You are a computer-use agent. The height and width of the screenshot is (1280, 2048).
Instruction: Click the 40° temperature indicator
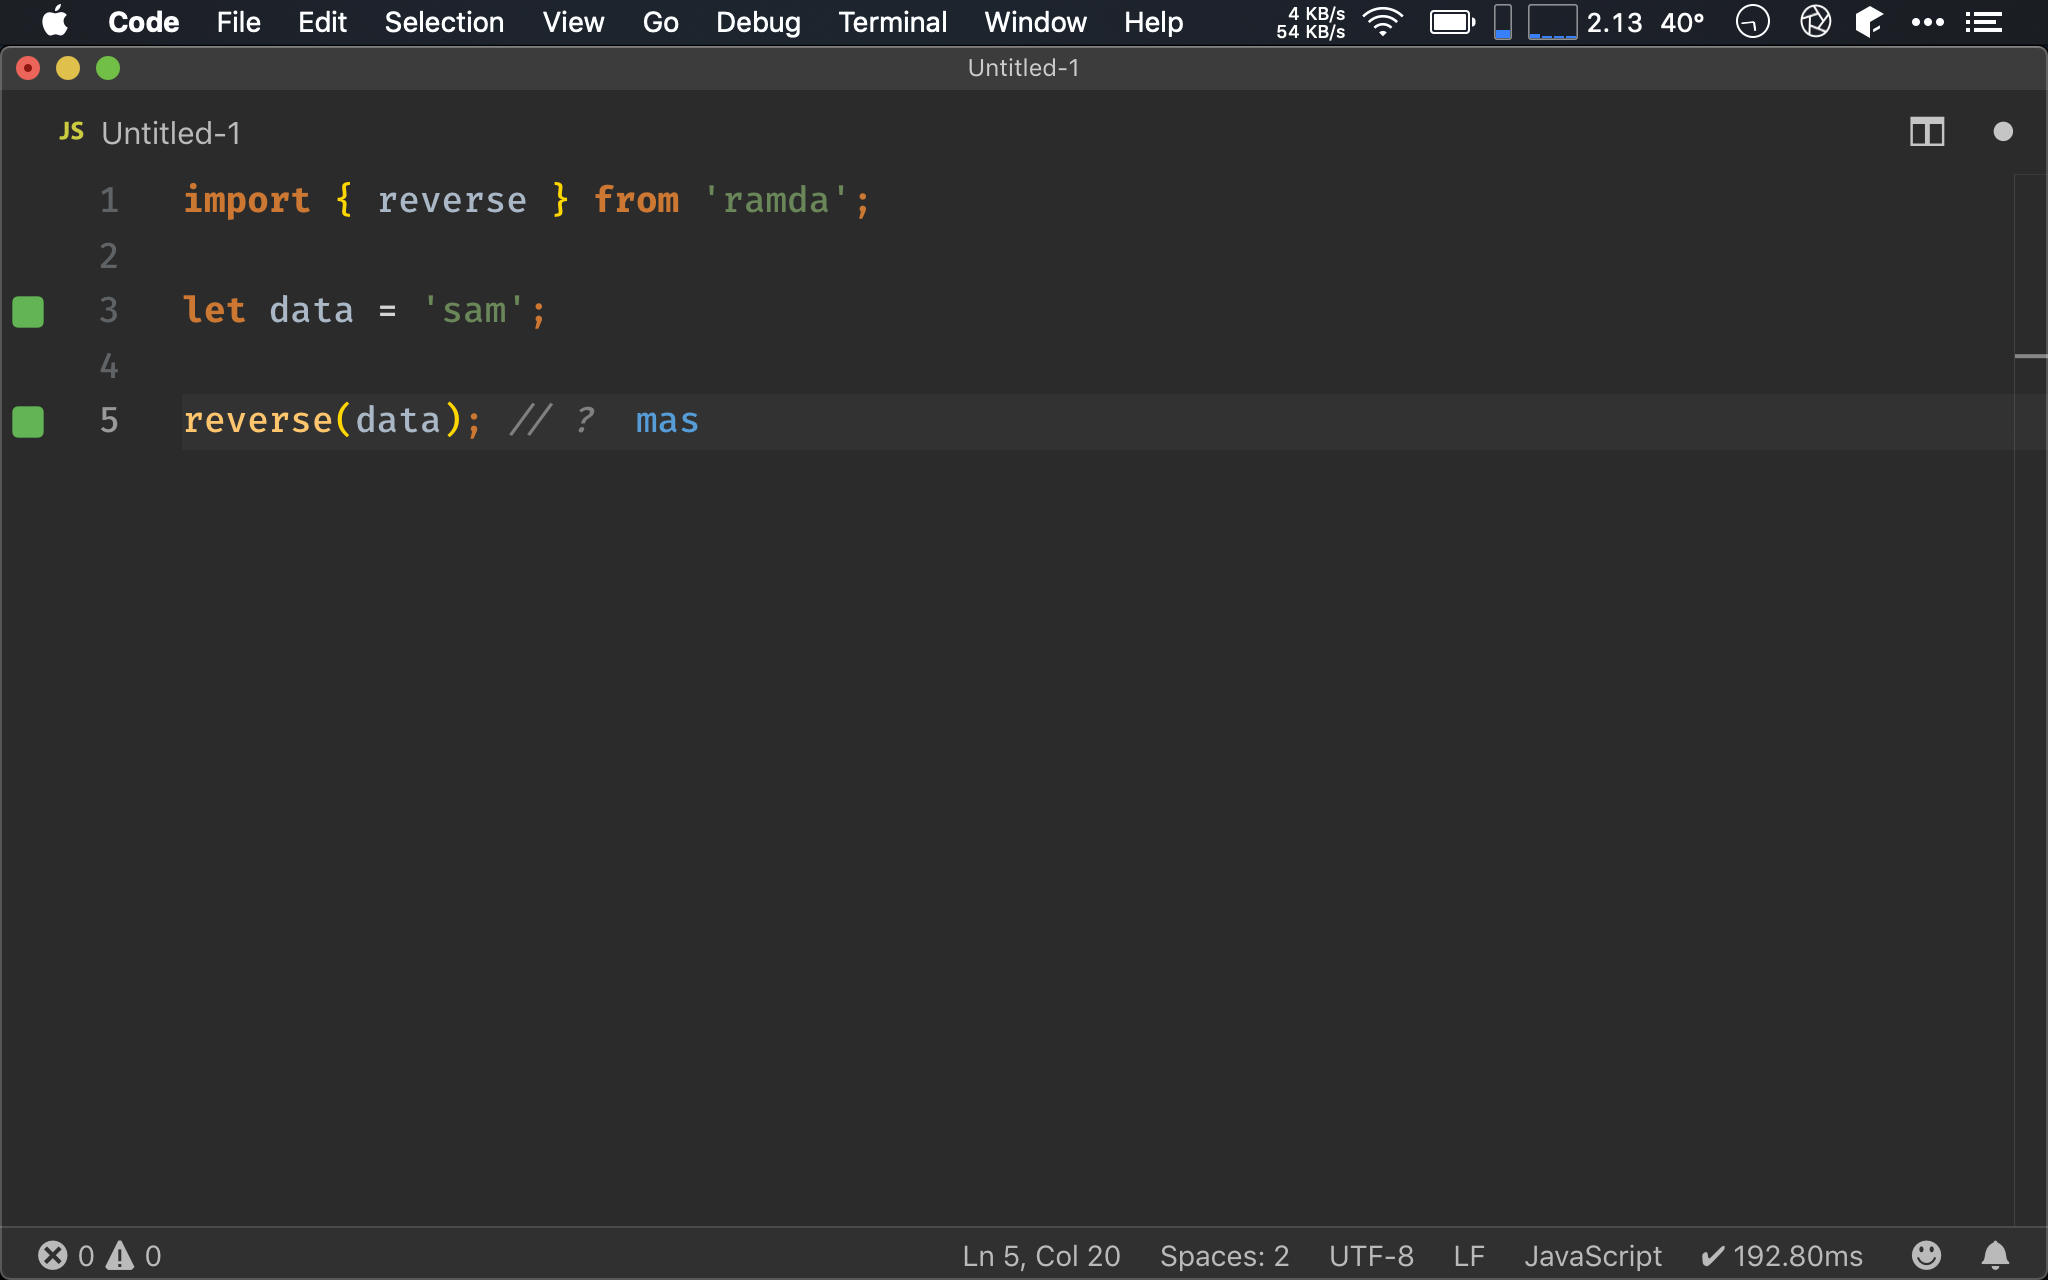pyautogui.click(x=1682, y=22)
